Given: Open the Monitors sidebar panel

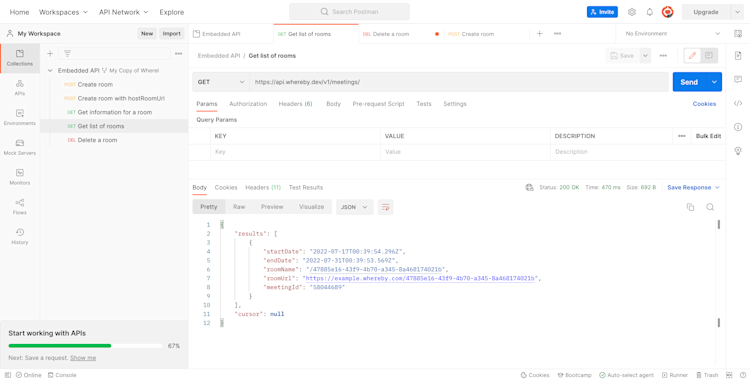Looking at the screenshot, I should [20, 177].
